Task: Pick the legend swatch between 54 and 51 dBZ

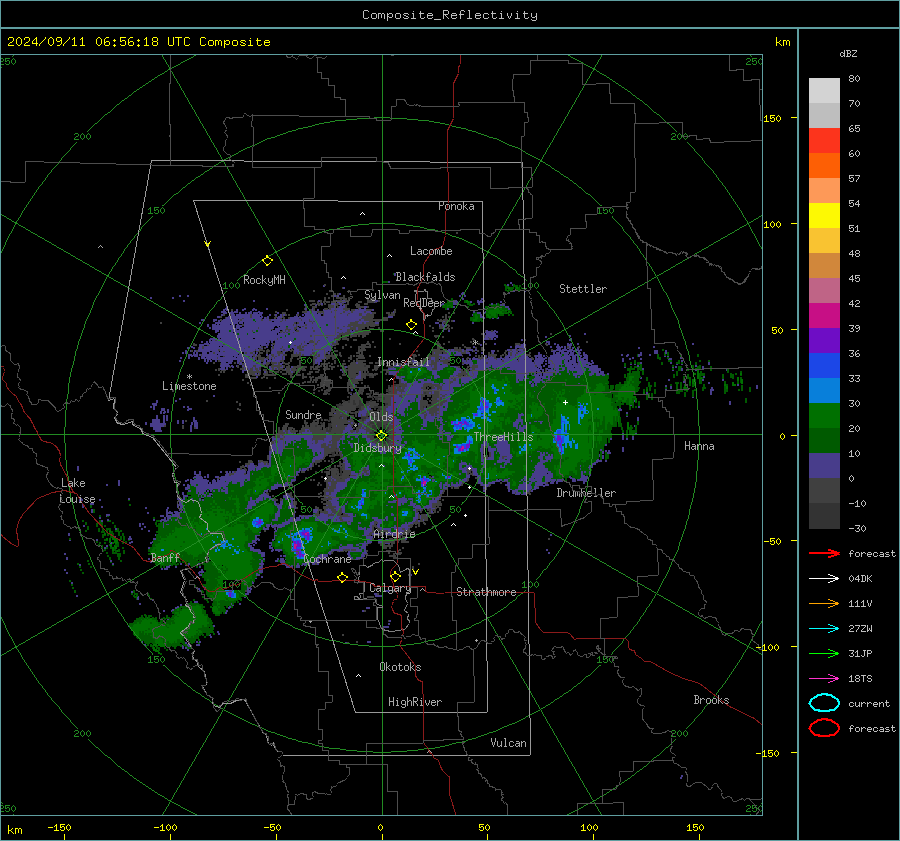Action: pyautogui.click(x=824, y=216)
